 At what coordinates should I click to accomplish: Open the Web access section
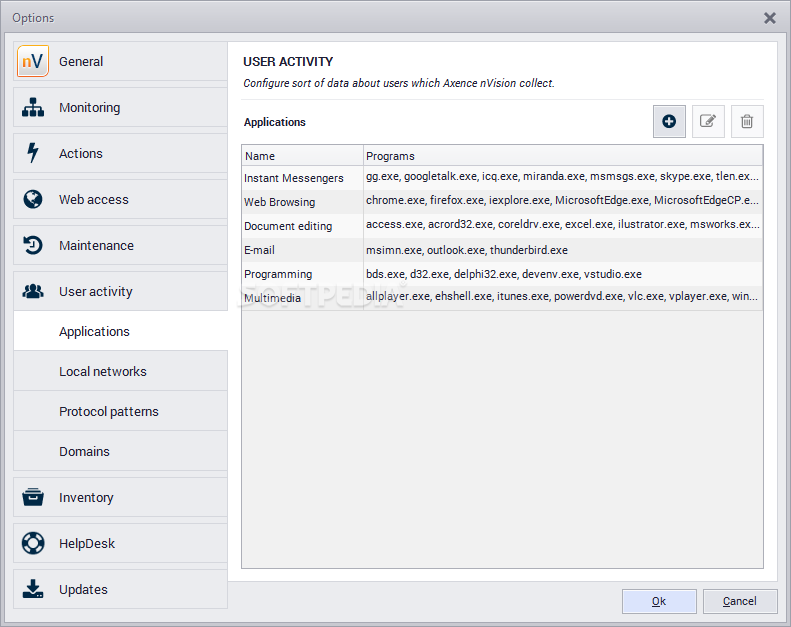click(x=120, y=199)
